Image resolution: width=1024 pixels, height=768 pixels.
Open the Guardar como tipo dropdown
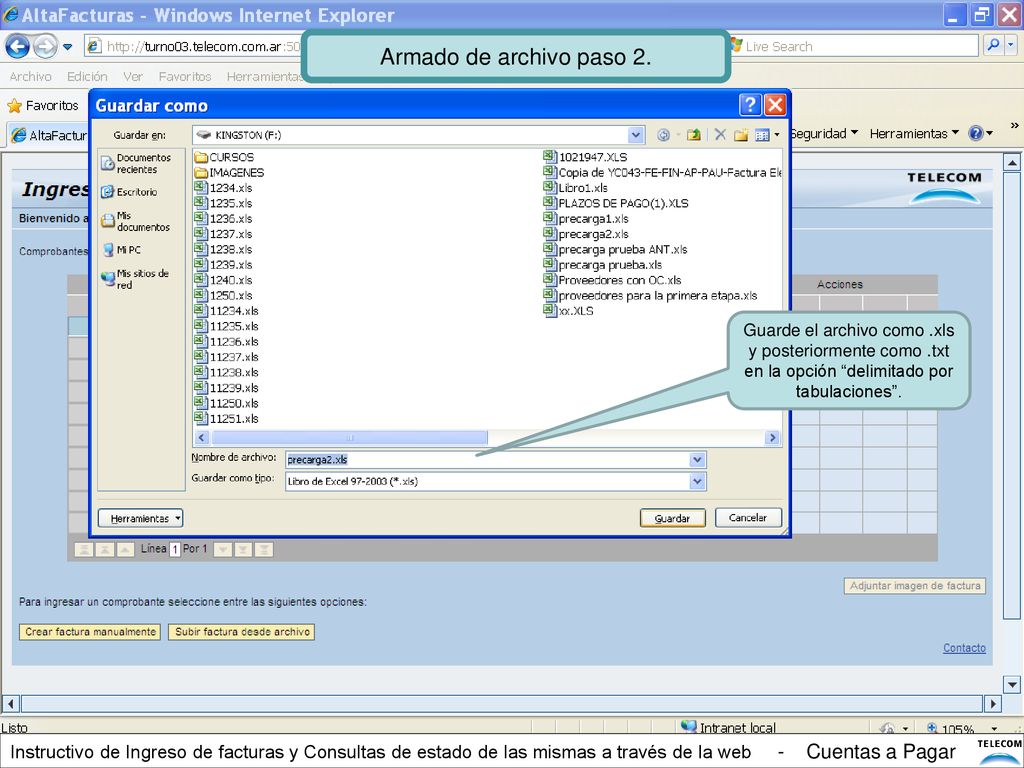tap(697, 481)
